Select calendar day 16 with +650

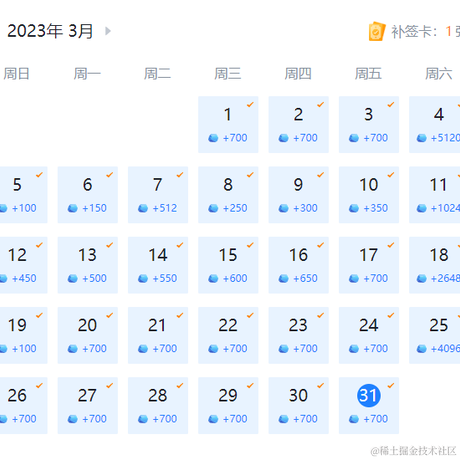(x=298, y=265)
